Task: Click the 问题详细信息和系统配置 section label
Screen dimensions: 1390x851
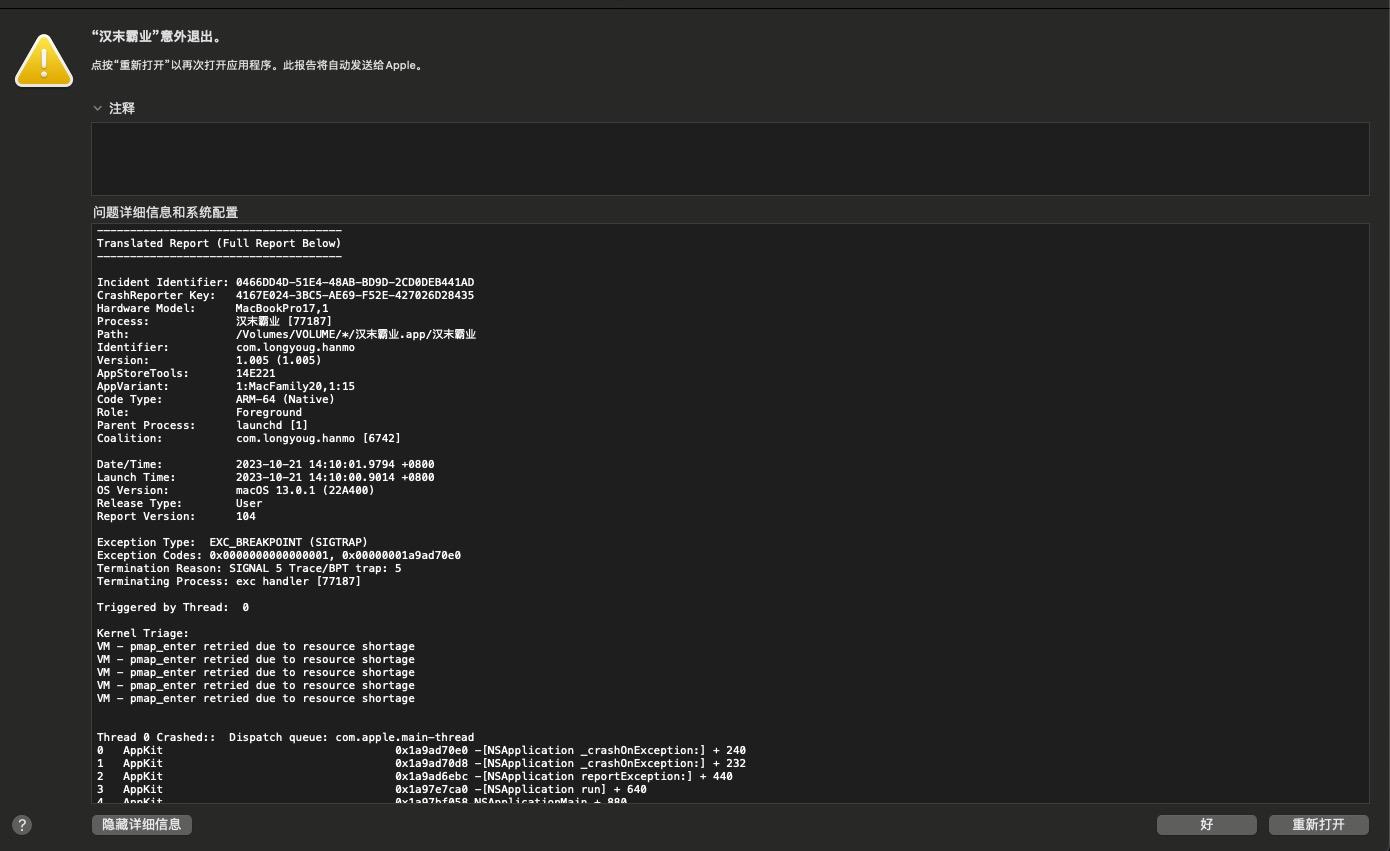Action: 166,212
